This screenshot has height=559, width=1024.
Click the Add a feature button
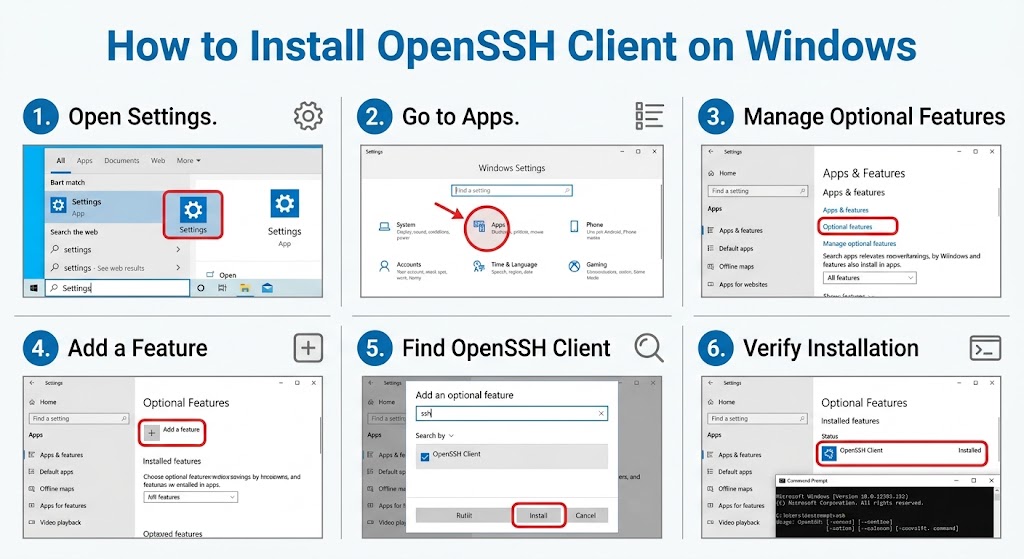172,432
